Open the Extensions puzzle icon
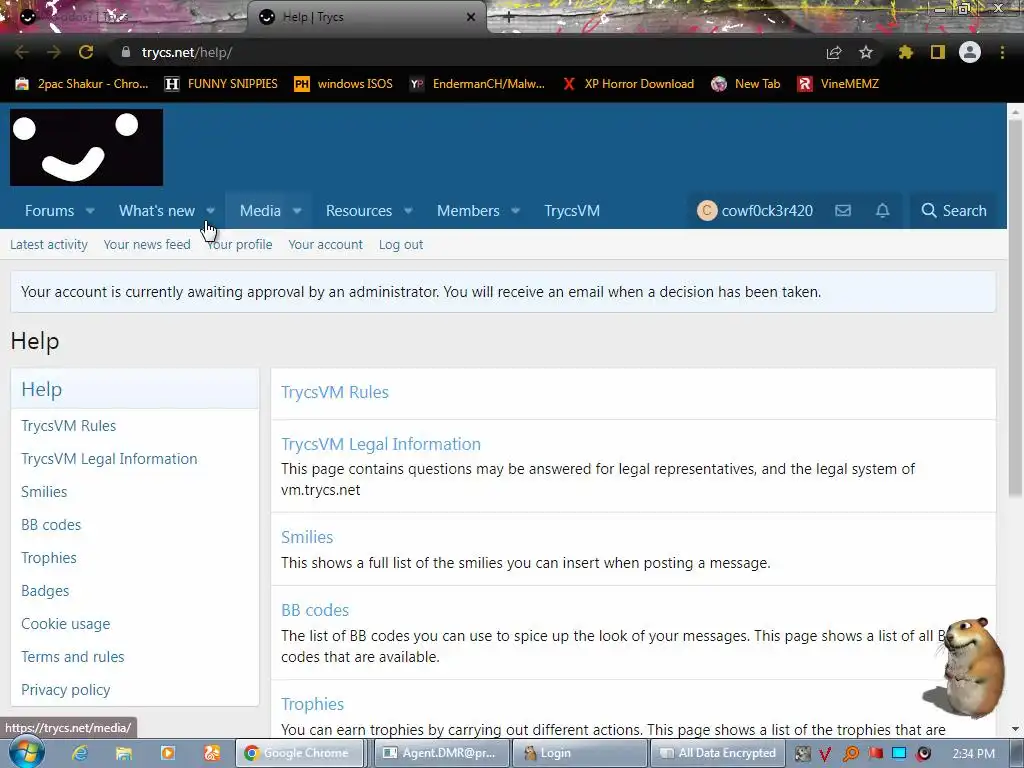This screenshot has width=1024, height=768. click(906, 52)
